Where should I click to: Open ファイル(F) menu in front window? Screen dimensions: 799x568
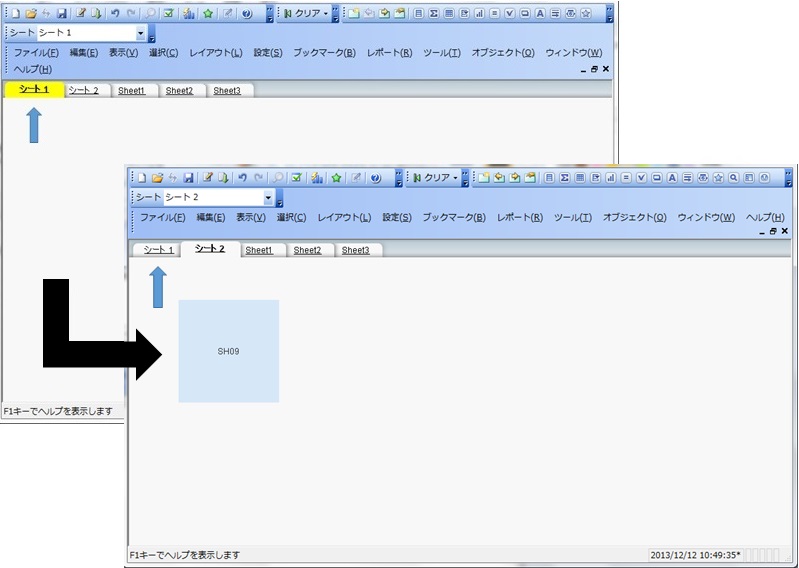pyautogui.click(x=163, y=218)
